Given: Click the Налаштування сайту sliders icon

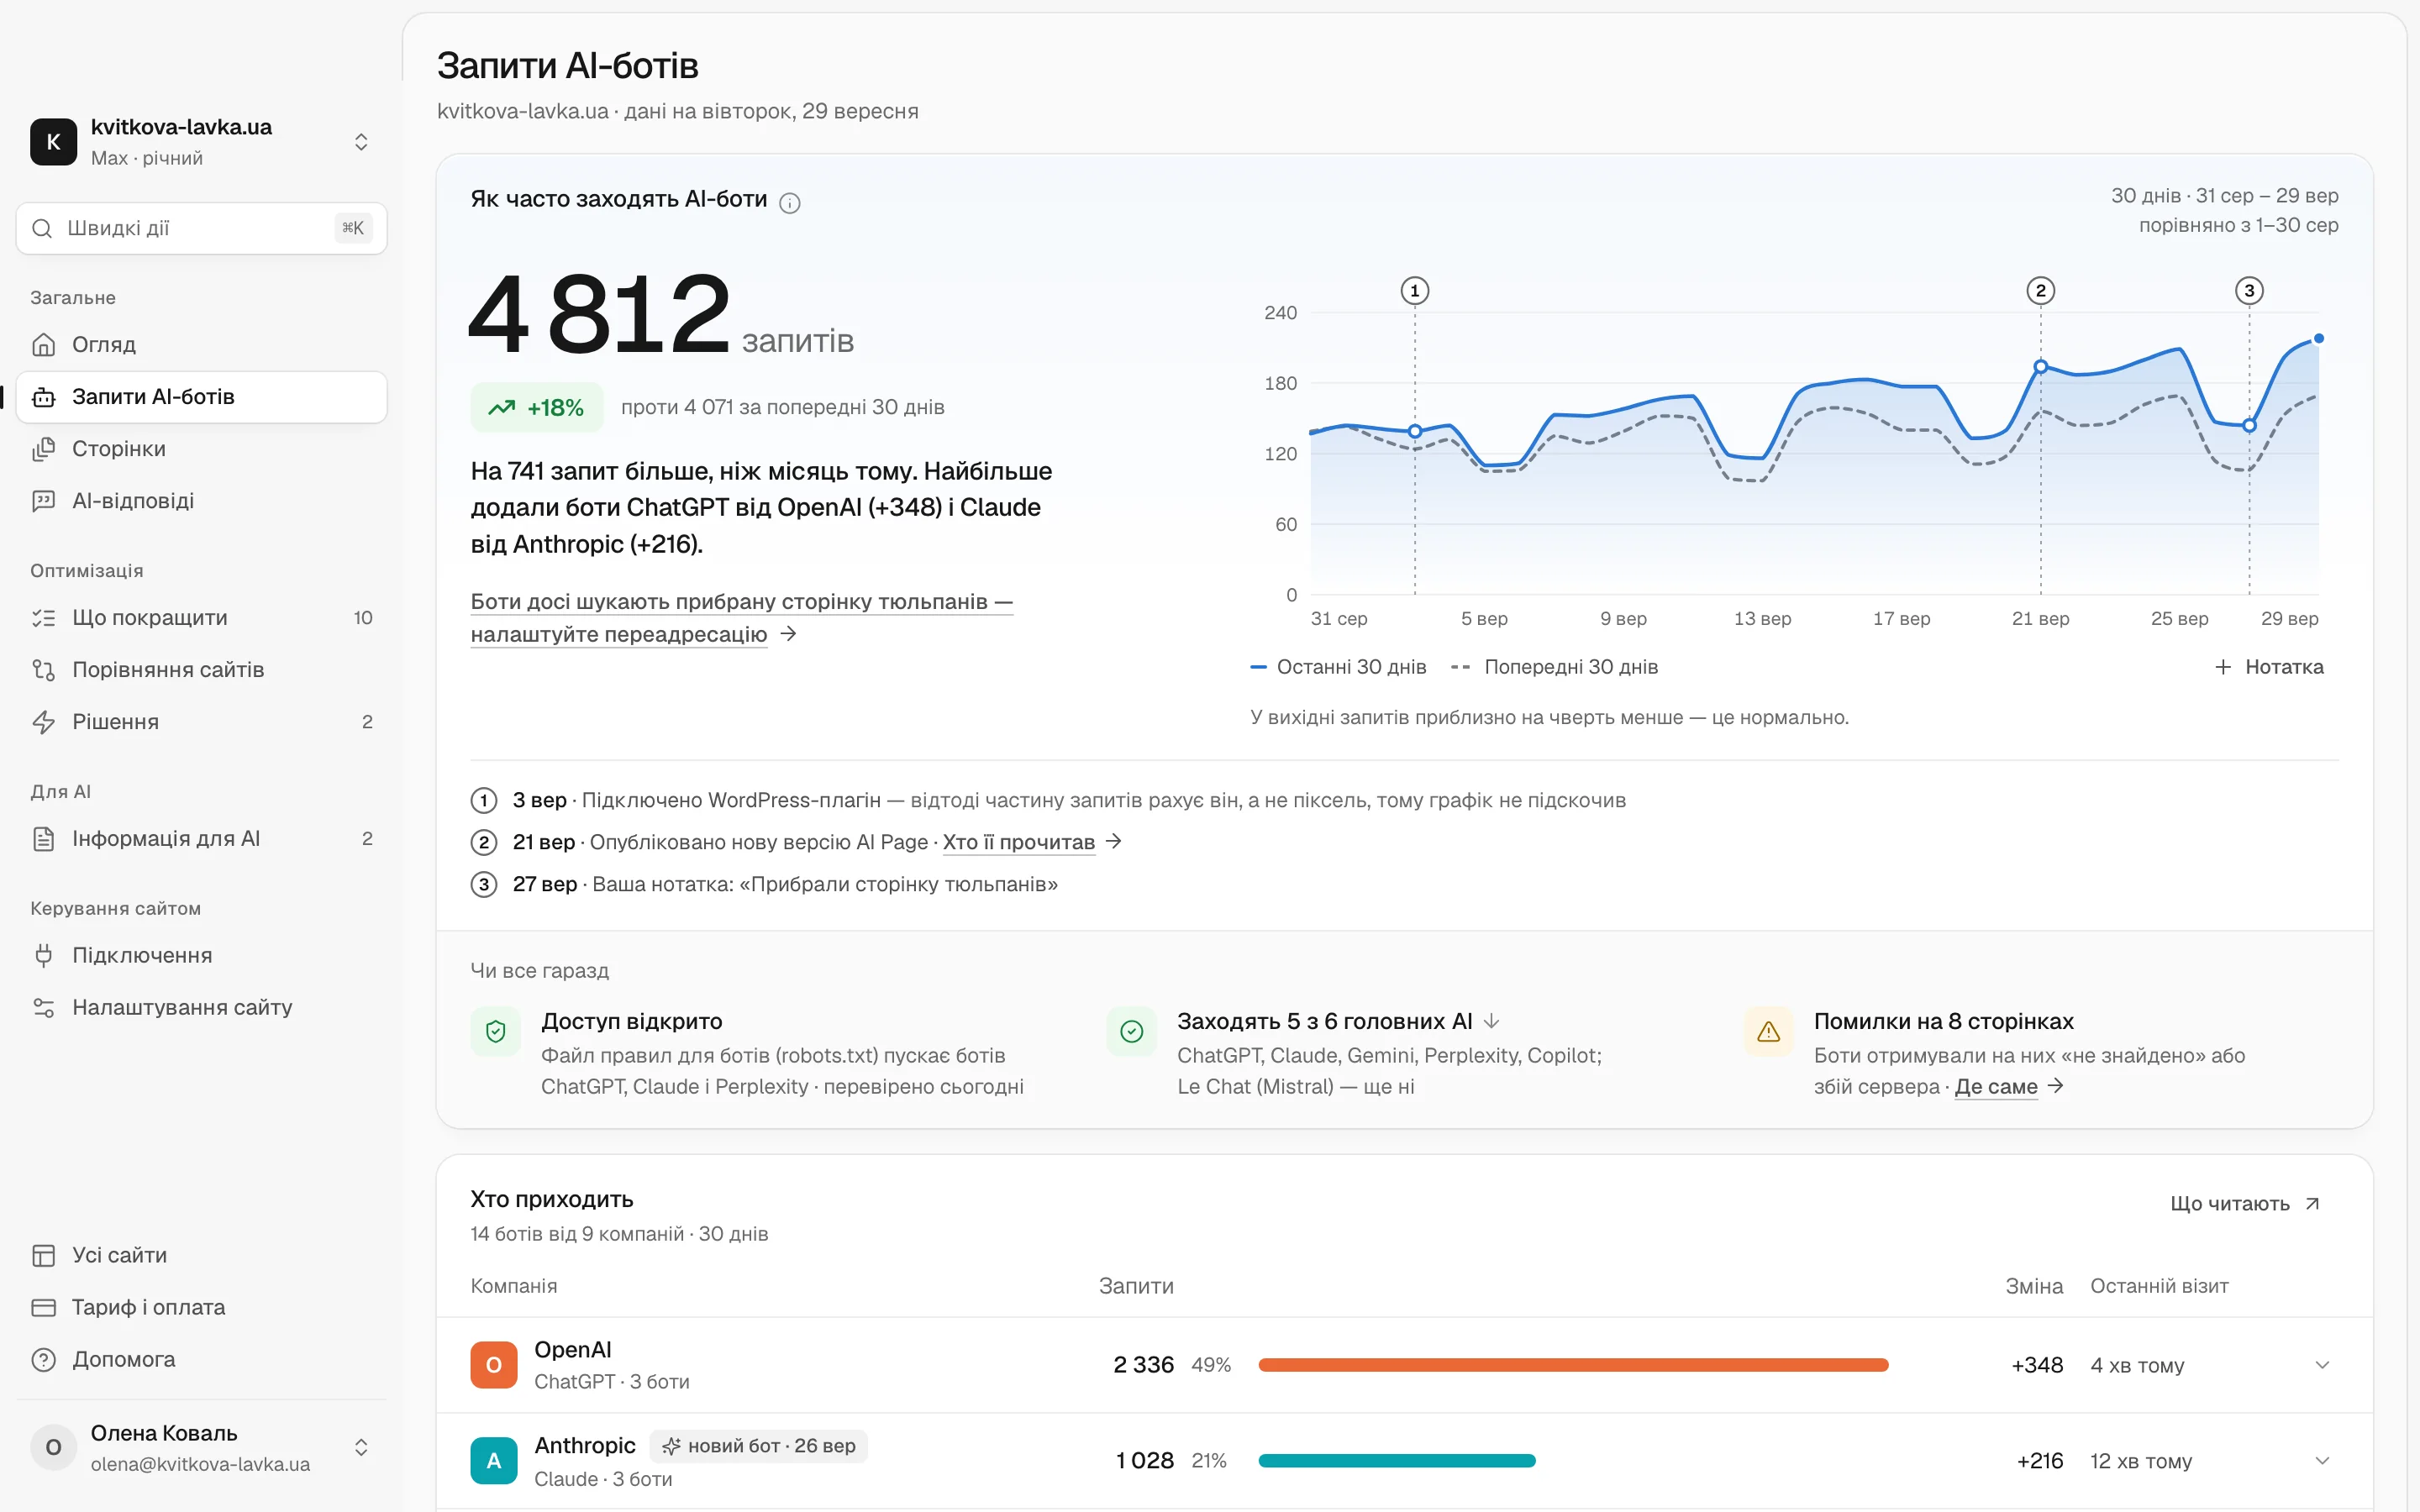Looking at the screenshot, I should pyautogui.click(x=43, y=1008).
